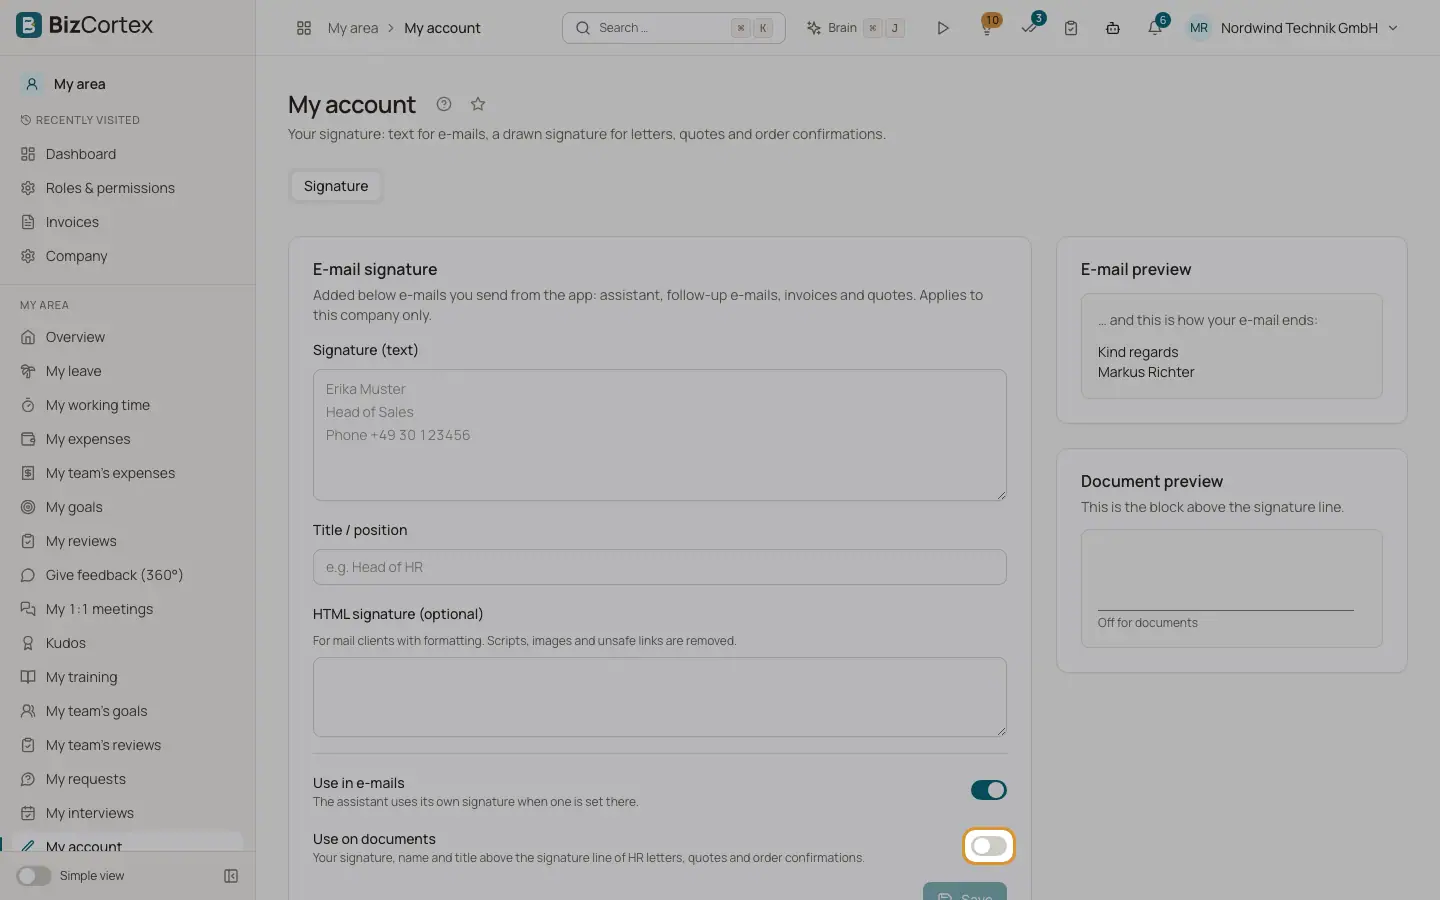Click the Title / position input field

click(660, 567)
